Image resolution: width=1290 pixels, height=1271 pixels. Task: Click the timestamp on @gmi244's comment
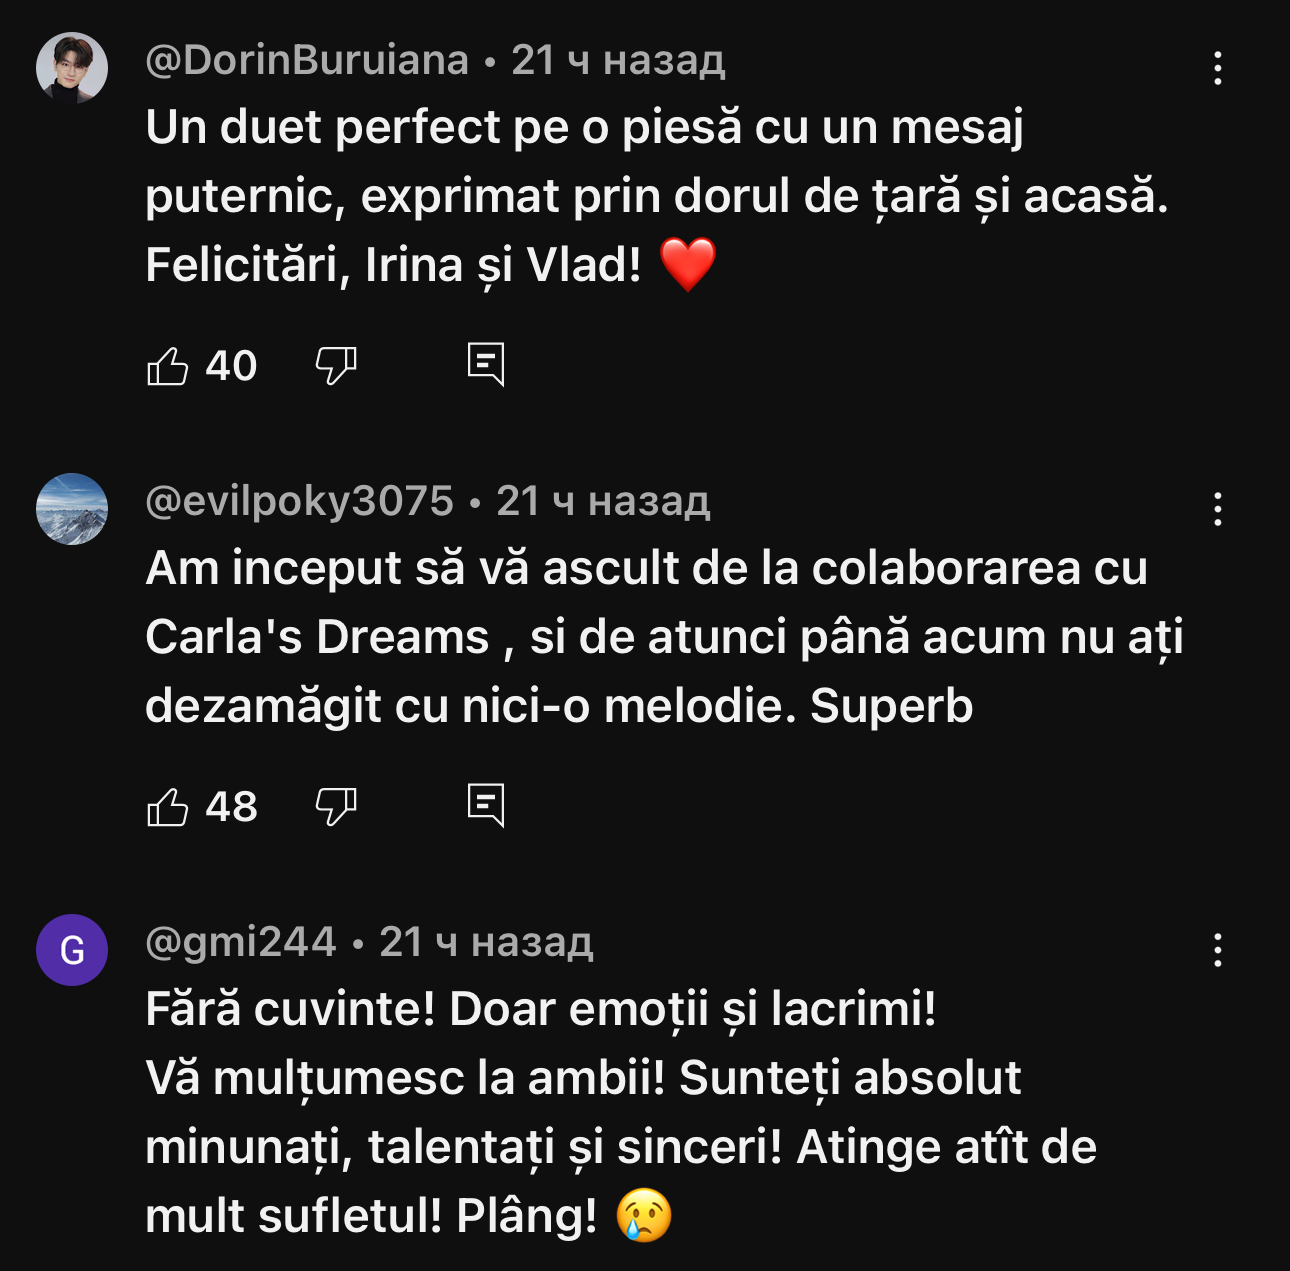pyautogui.click(x=486, y=943)
